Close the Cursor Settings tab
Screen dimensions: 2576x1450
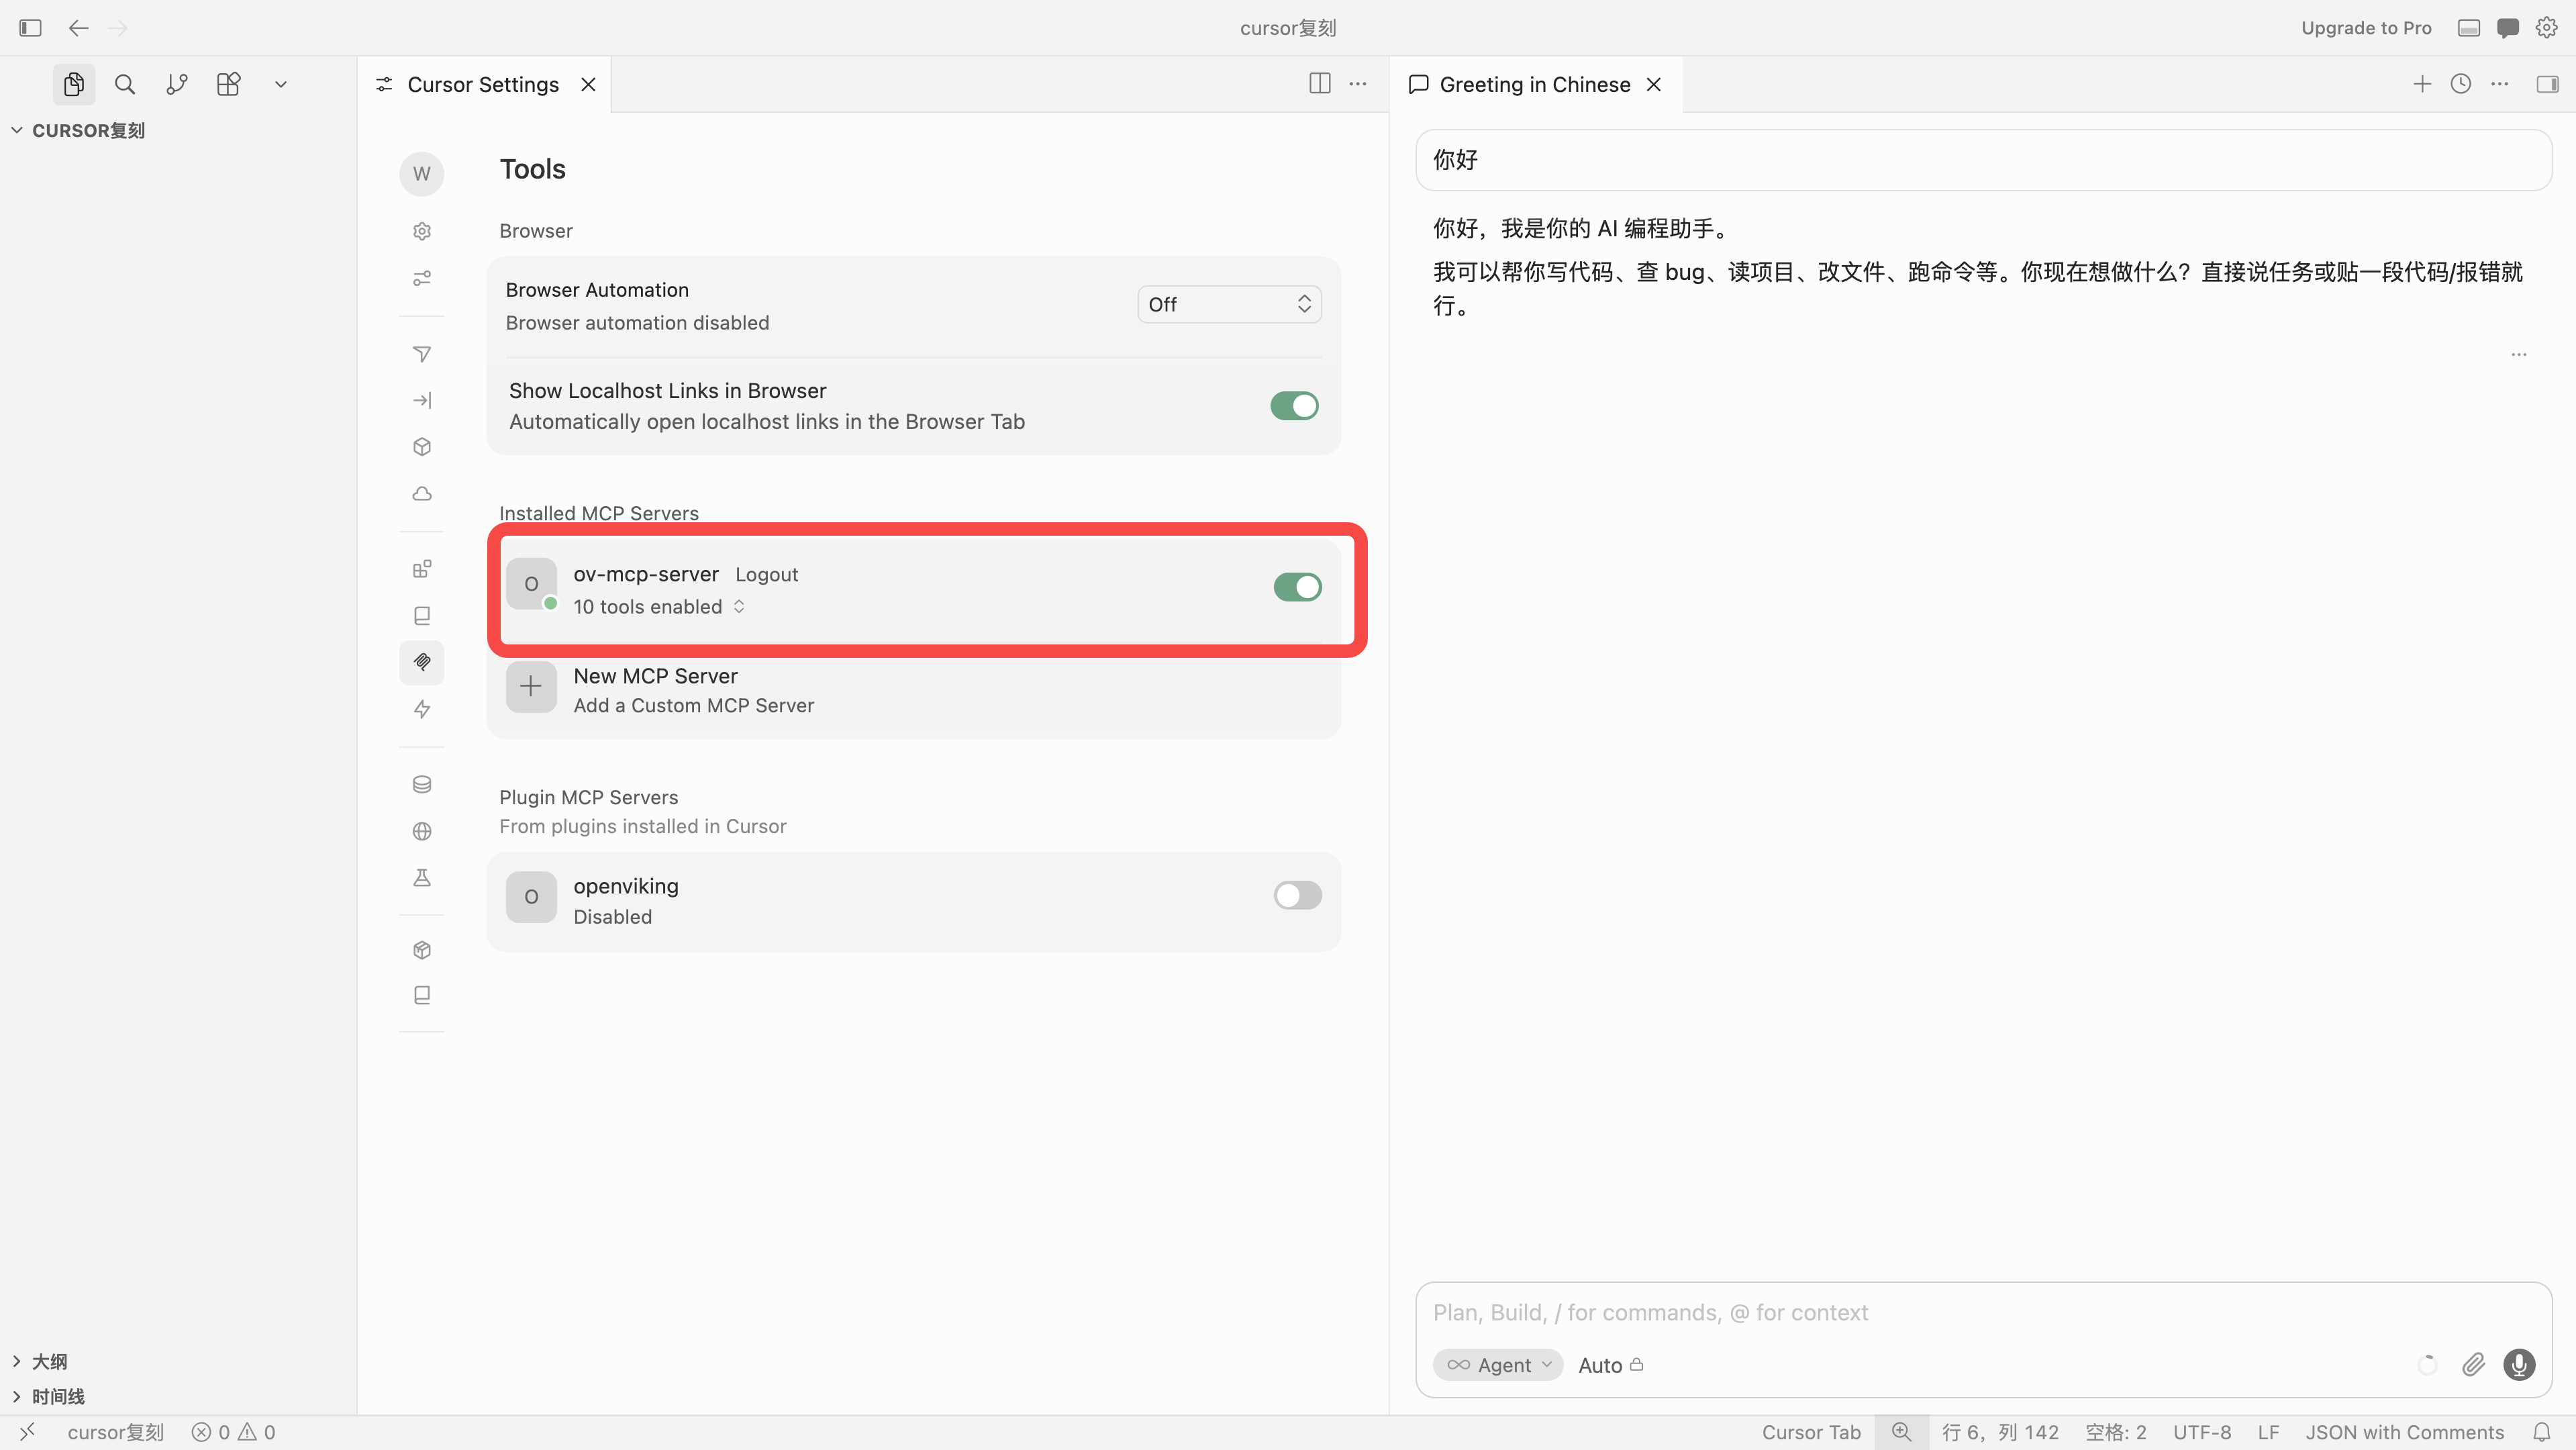pyautogui.click(x=589, y=84)
